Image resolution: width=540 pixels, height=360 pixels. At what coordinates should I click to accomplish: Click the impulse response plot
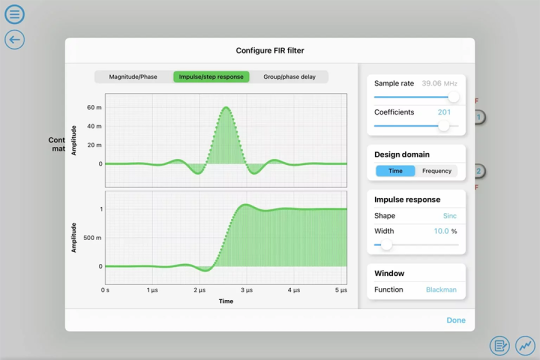pyautogui.click(x=226, y=140)
